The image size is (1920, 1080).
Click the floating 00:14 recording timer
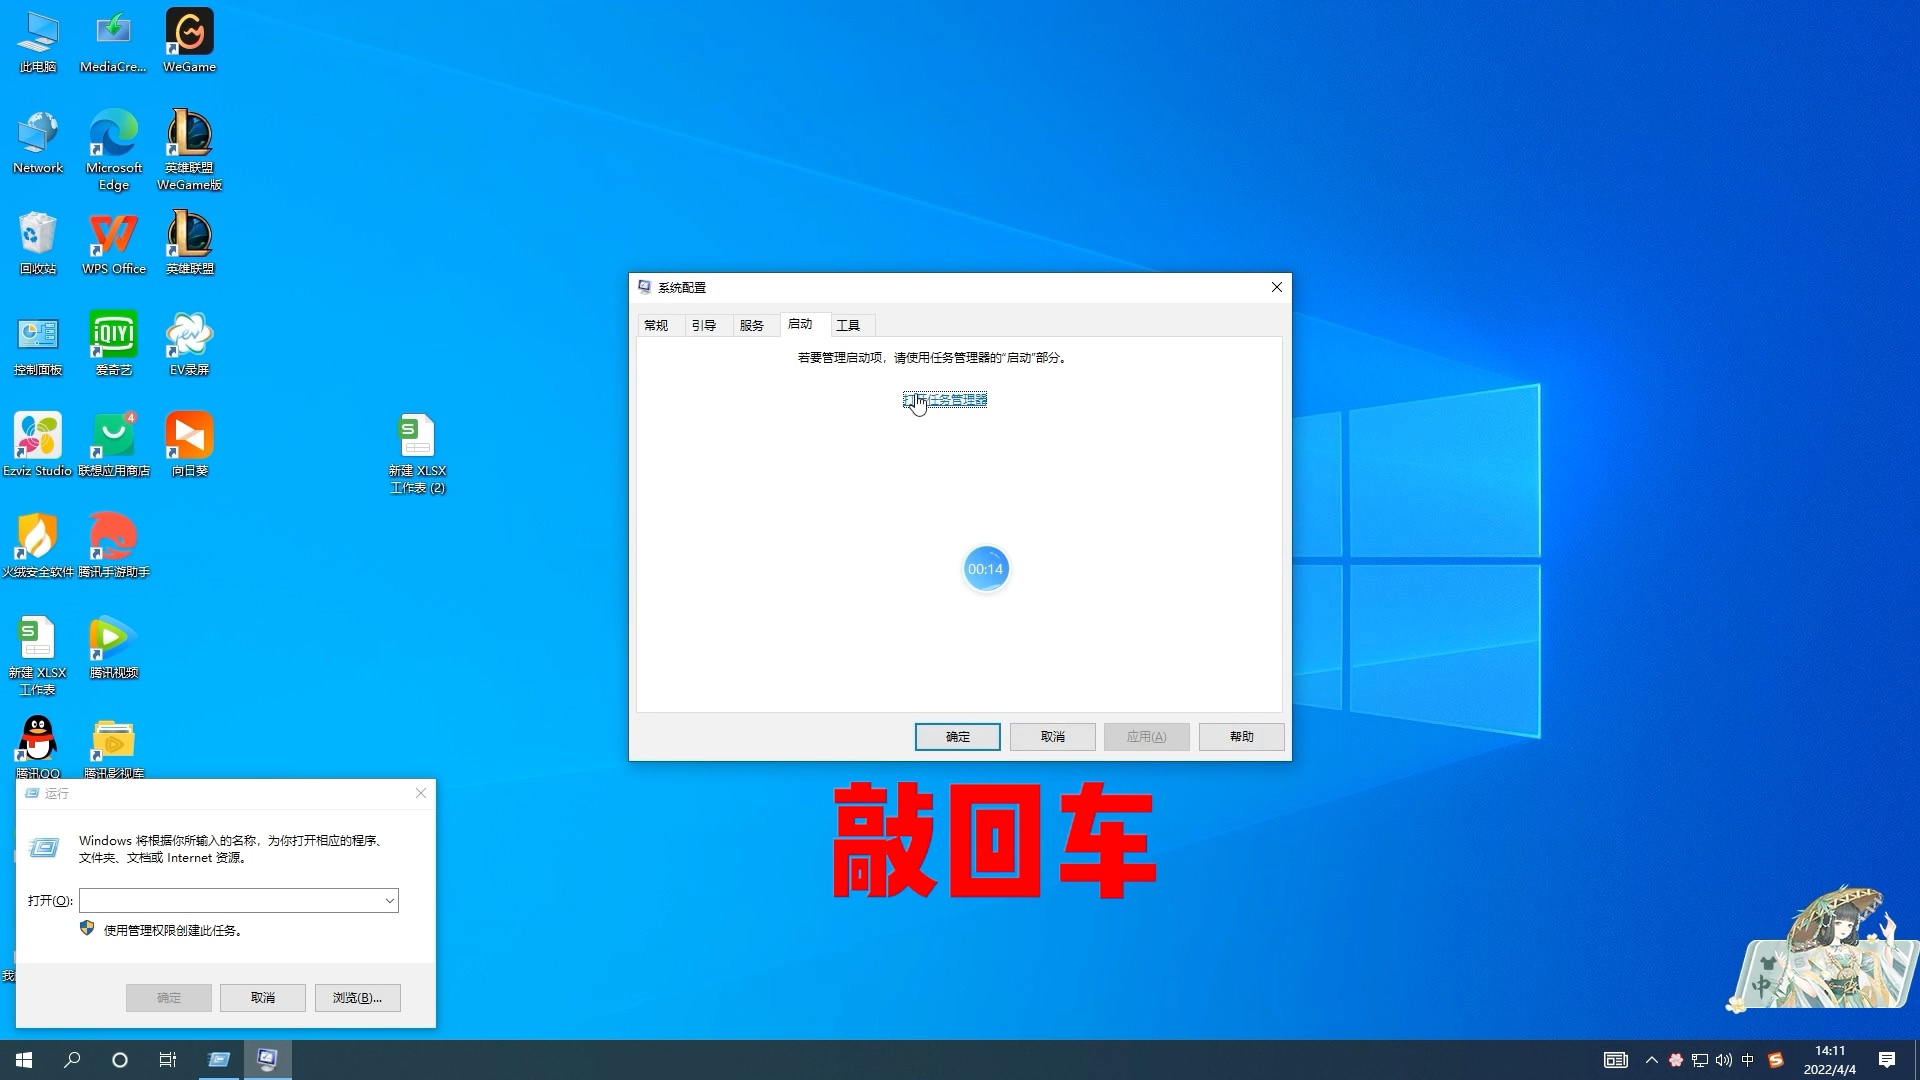point(985,569)
